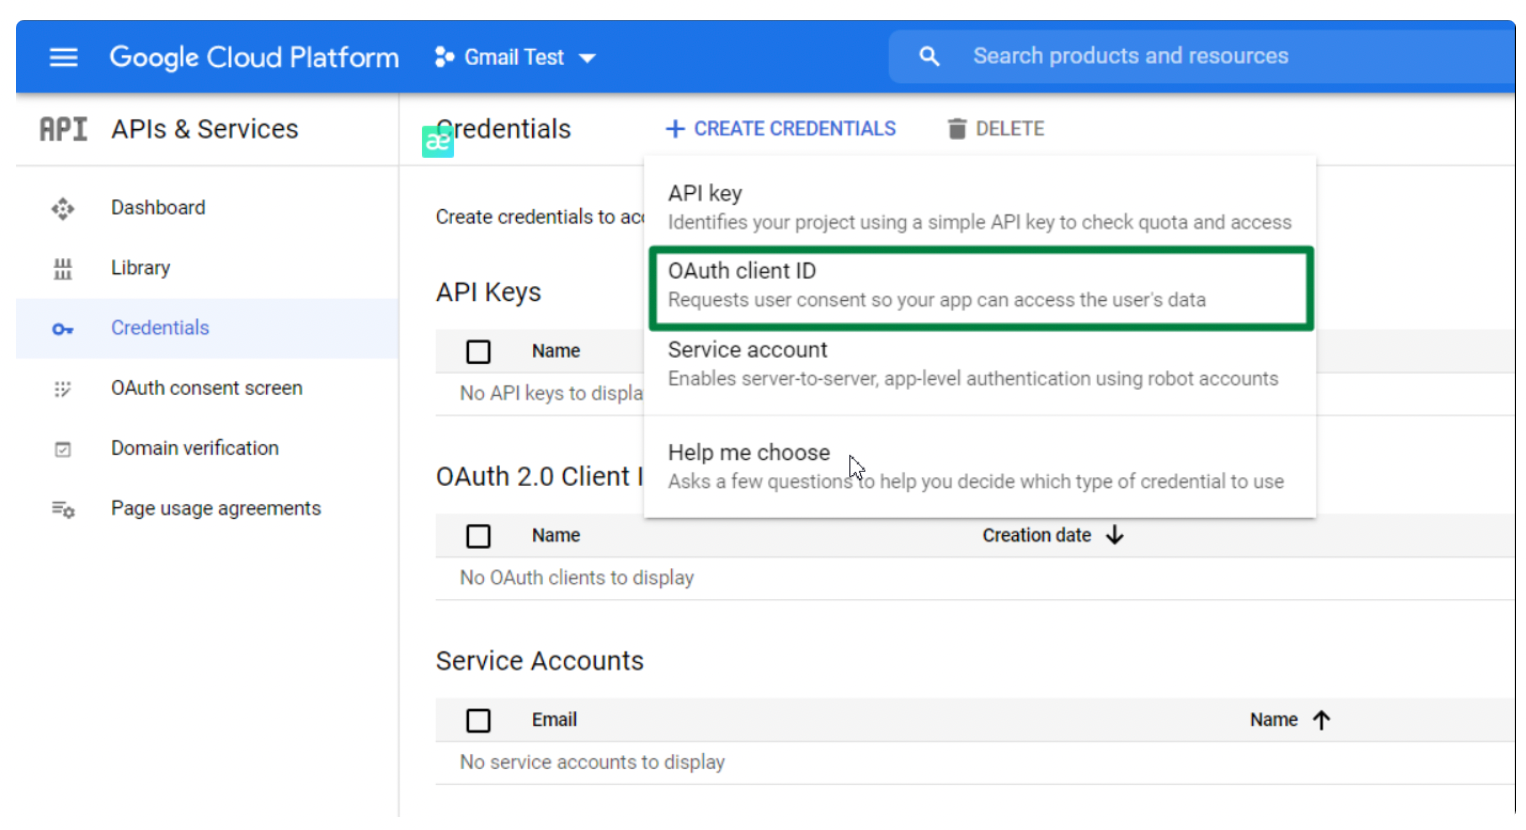This screenshot has width=1526, height=830.
Task: Open the hamburger navigation menu
Action: 64,57
